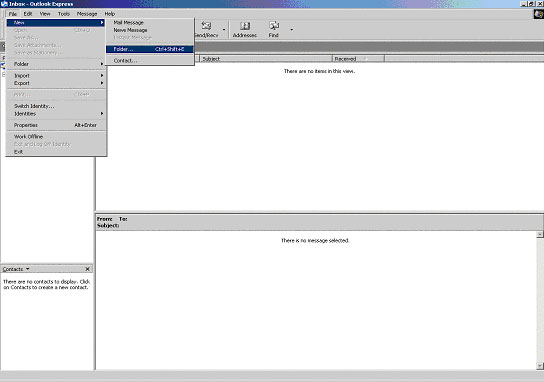This screenshot has height=382, width=544.
Task: Open the Addresses book icon
Action: click(245, 29)
